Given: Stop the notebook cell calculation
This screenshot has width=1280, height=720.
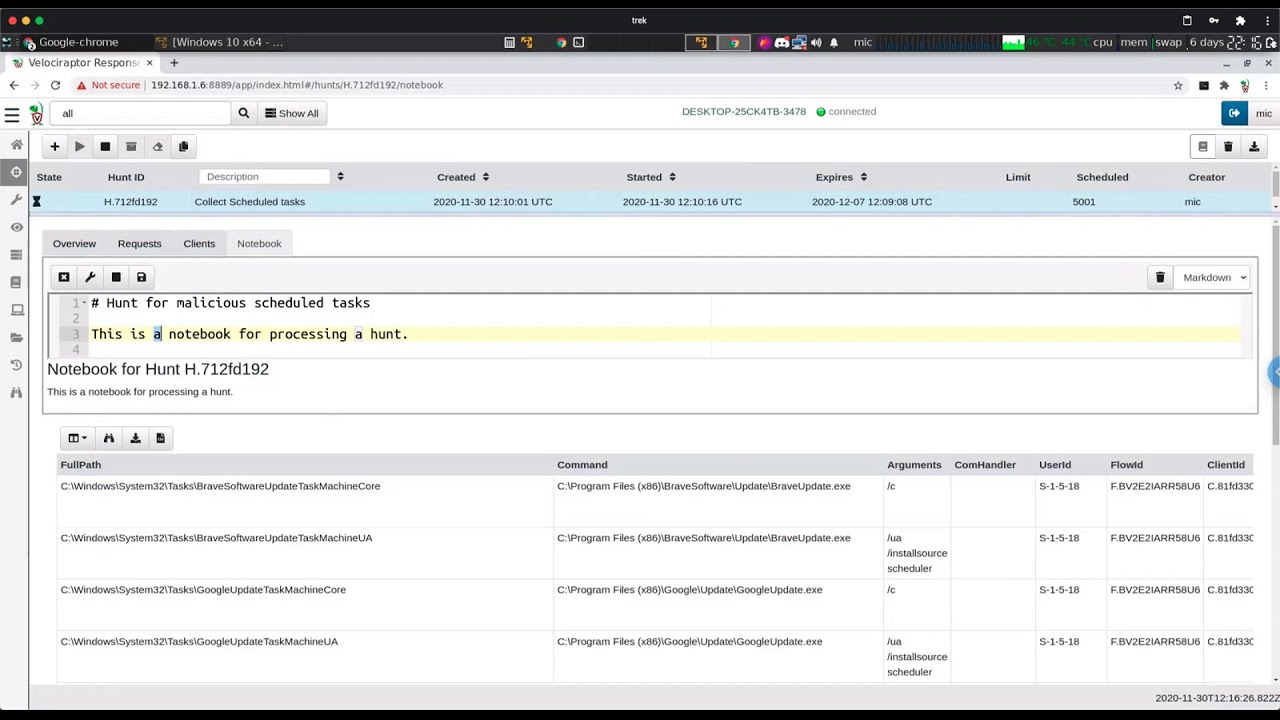Looking at the screenshot, I should [x=116, y=277].
